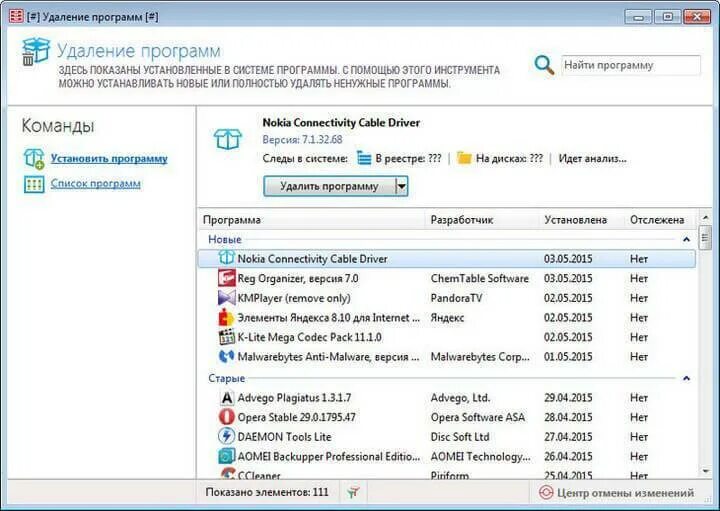Click 'Opera Software ASA' developer cell

click(x=478, y=417)
